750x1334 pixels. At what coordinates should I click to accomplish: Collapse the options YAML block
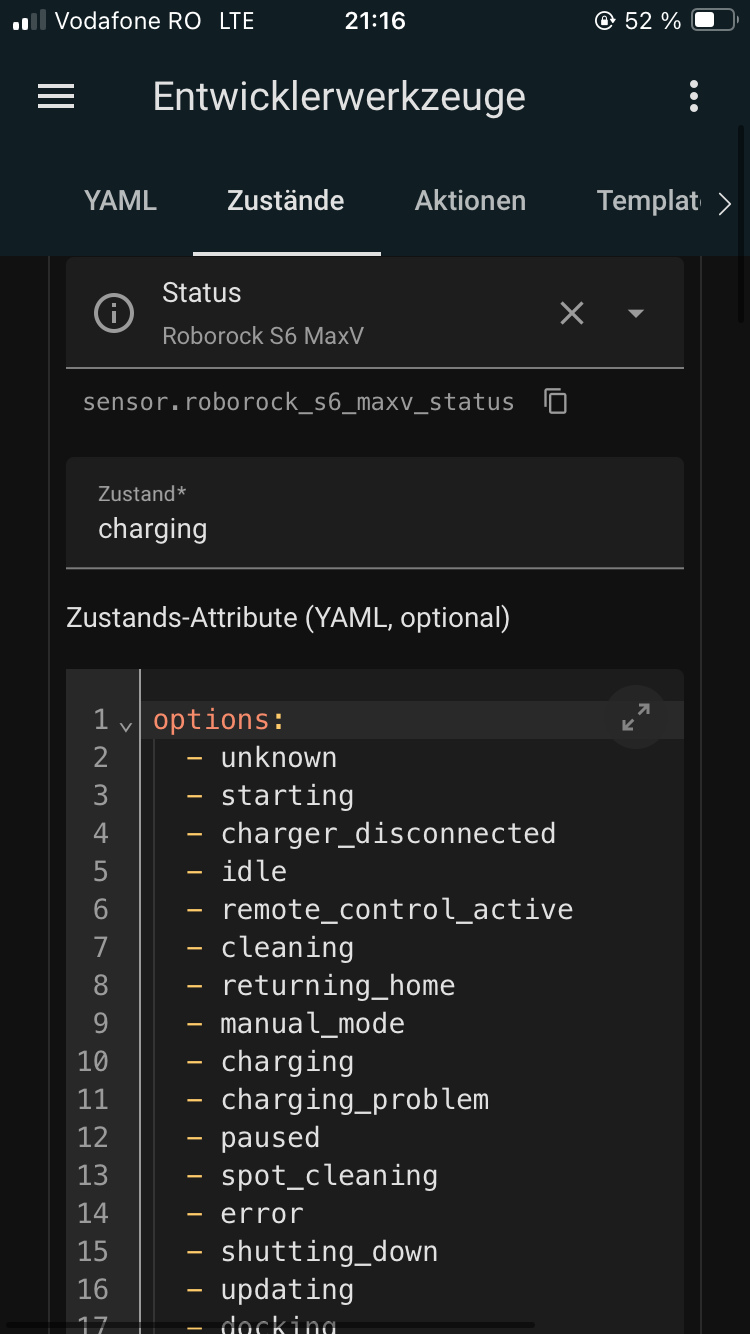tap(126, 725)
